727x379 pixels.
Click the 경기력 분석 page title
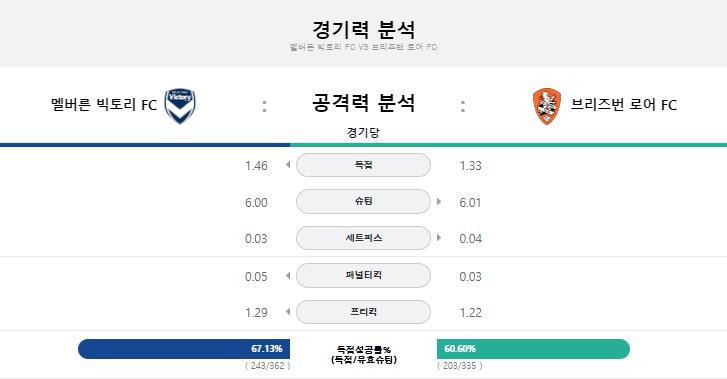coord(363,30)
